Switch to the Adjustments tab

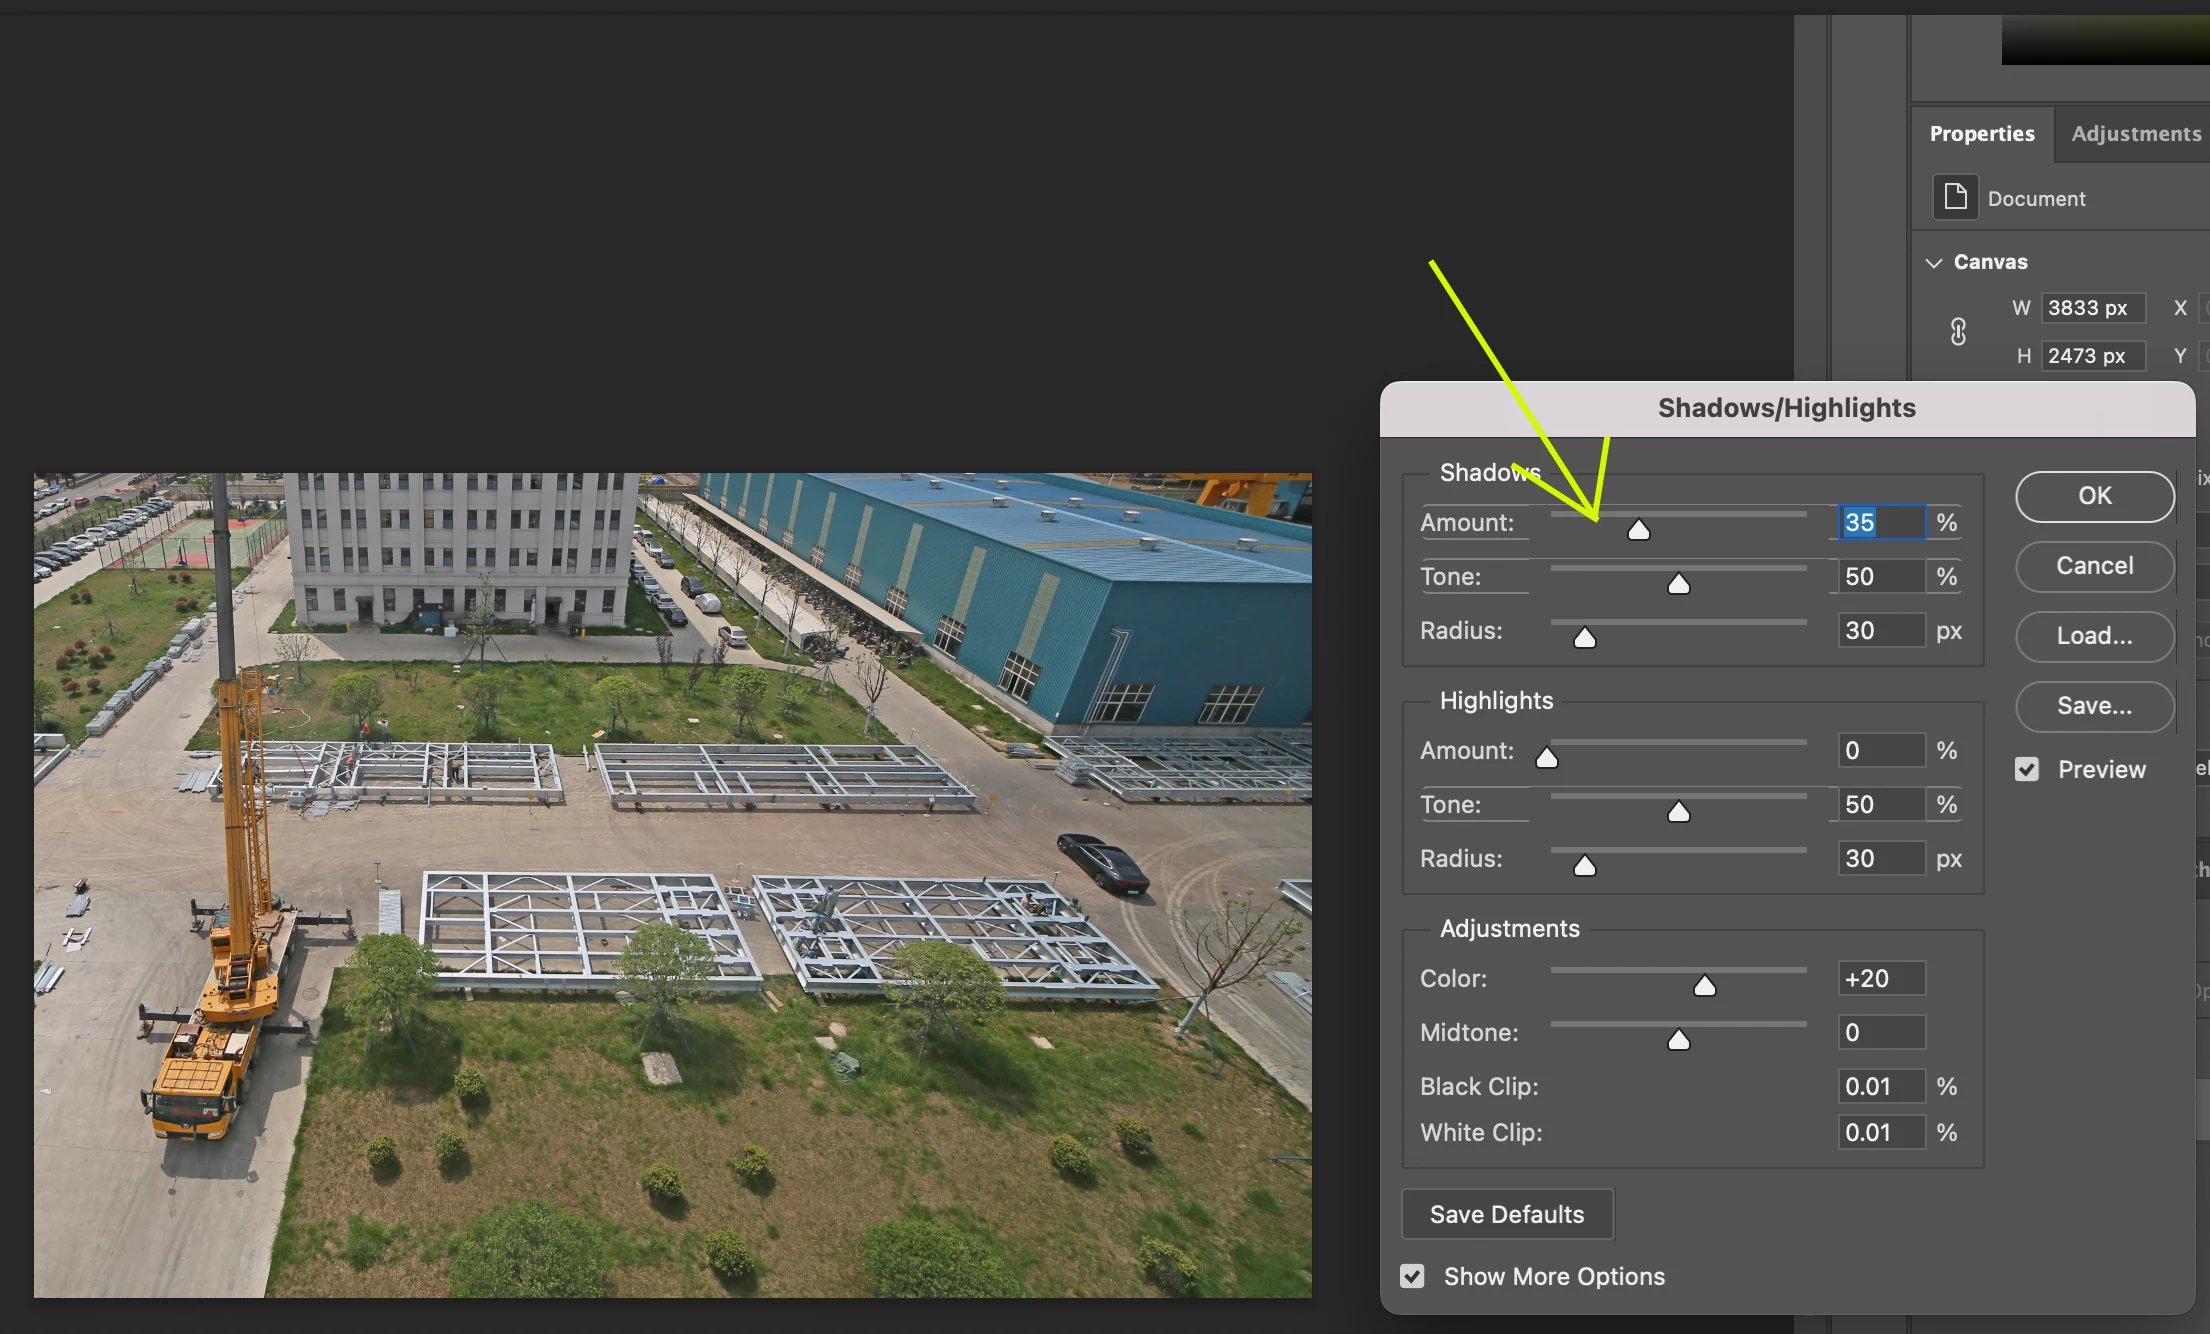(2135, 134)
